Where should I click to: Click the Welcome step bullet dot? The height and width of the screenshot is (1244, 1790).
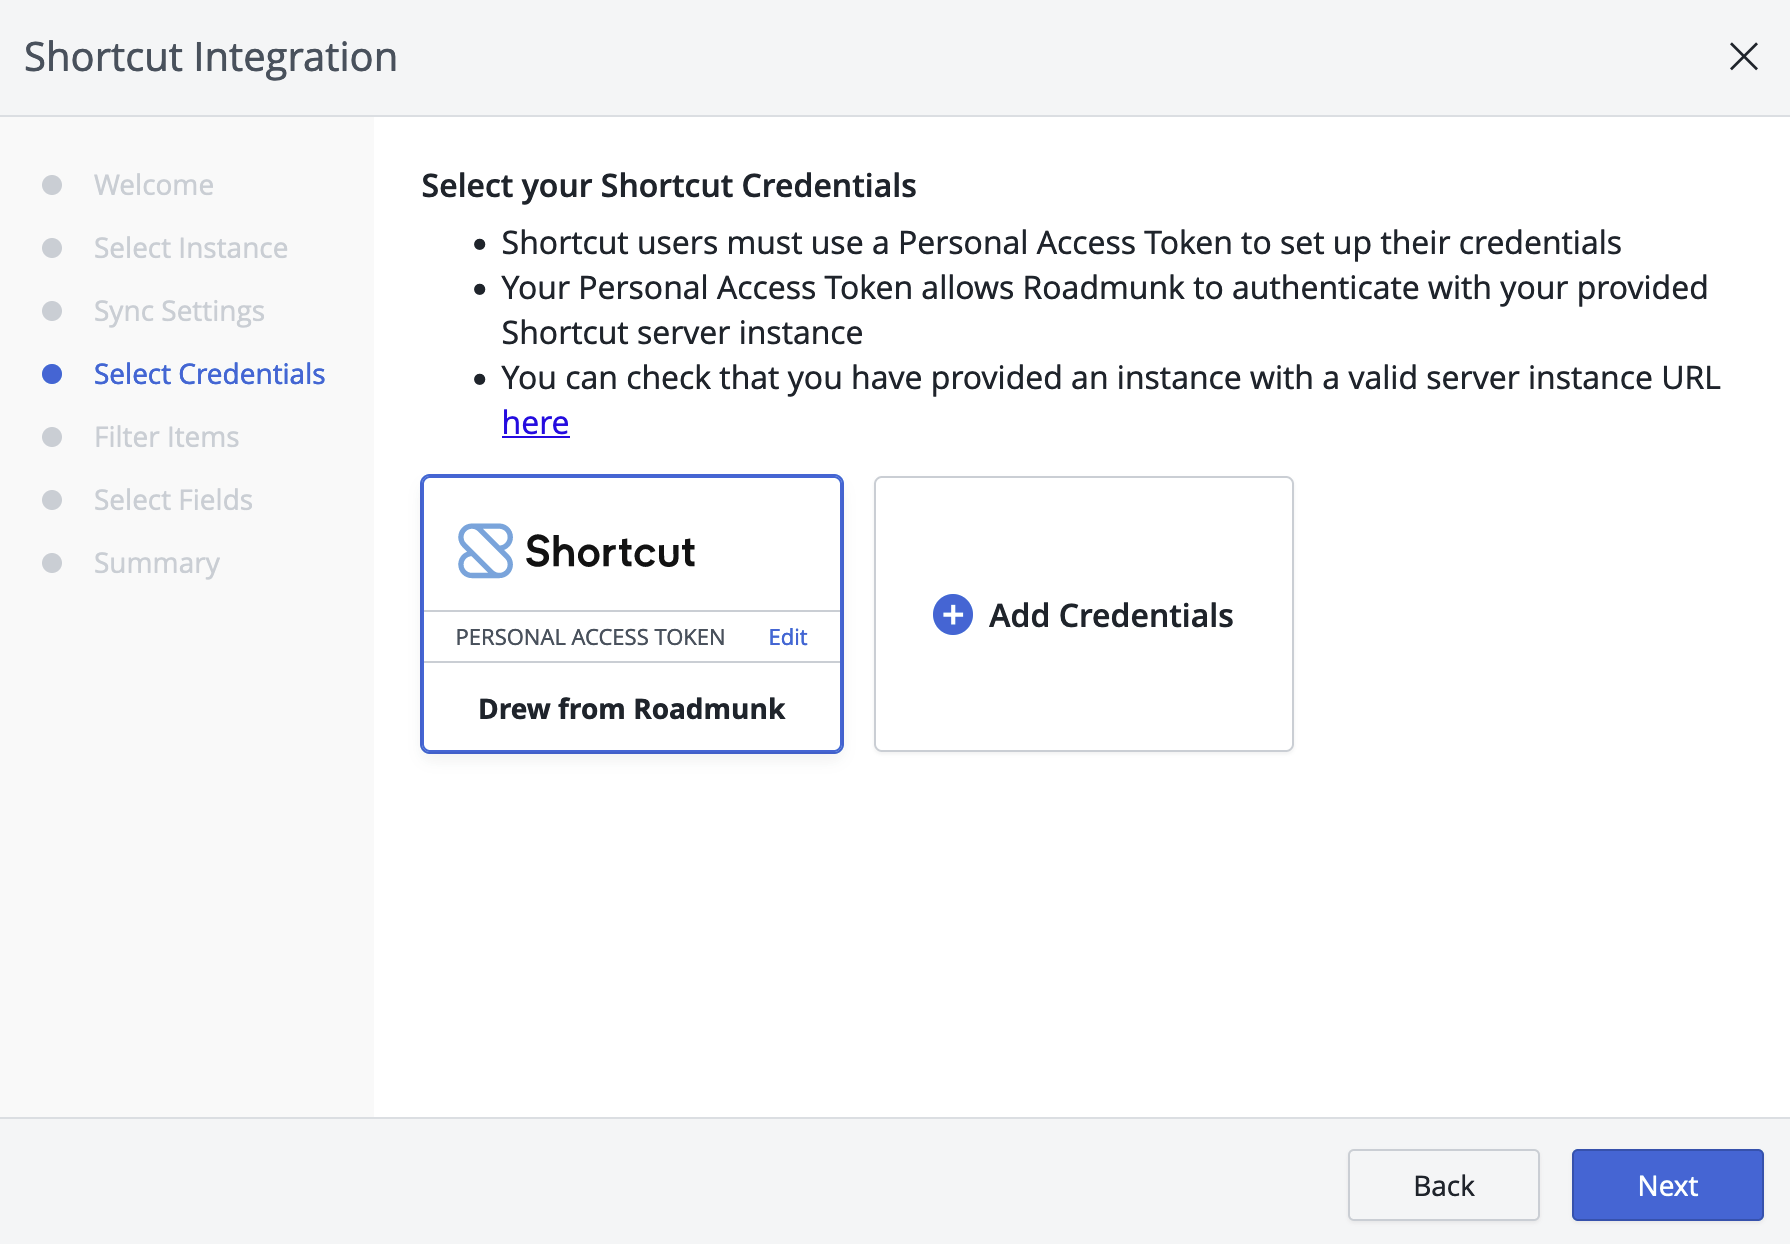click(52, 185)
